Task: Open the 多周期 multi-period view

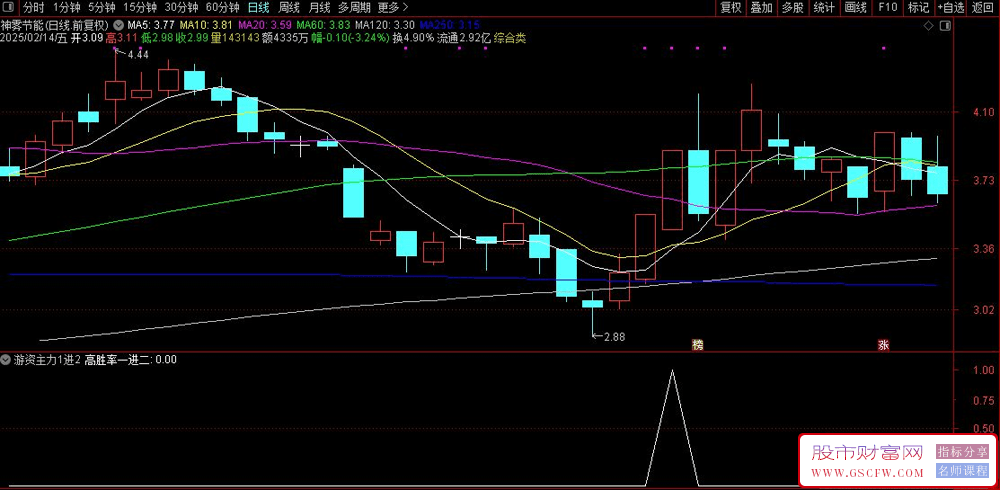Action: (x=354, y=8)
